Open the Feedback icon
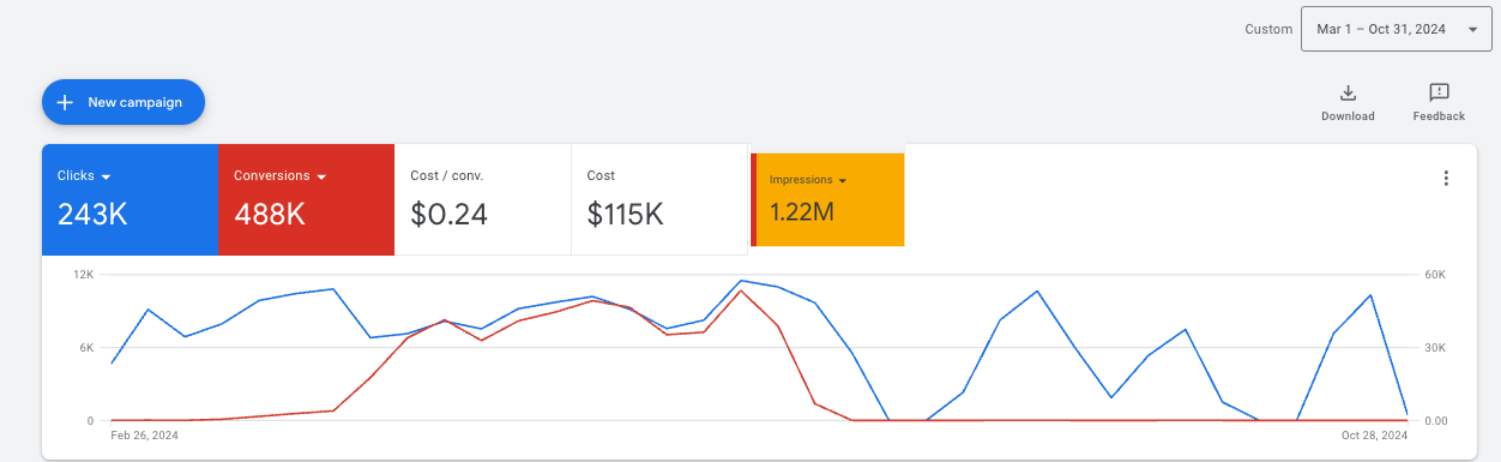 point(1438,93)
